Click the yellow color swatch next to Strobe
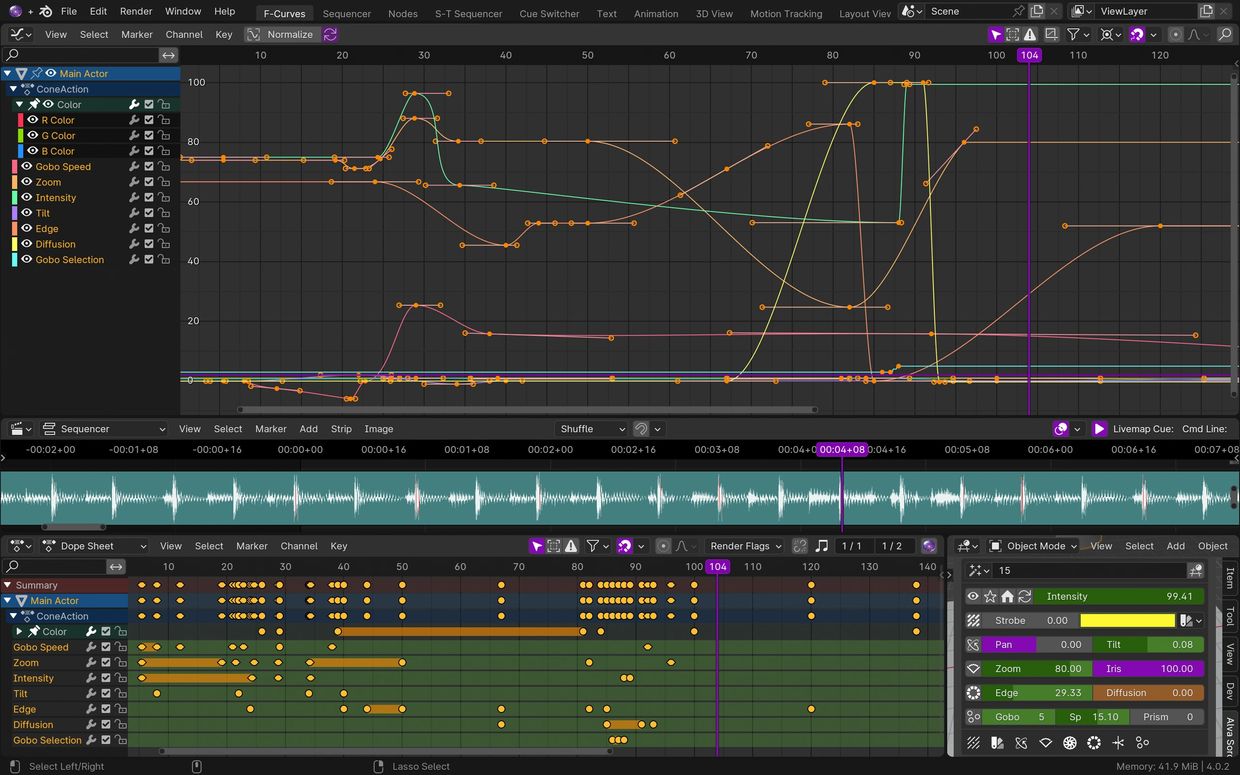The image size is (1240, 775). (1127, 620)
